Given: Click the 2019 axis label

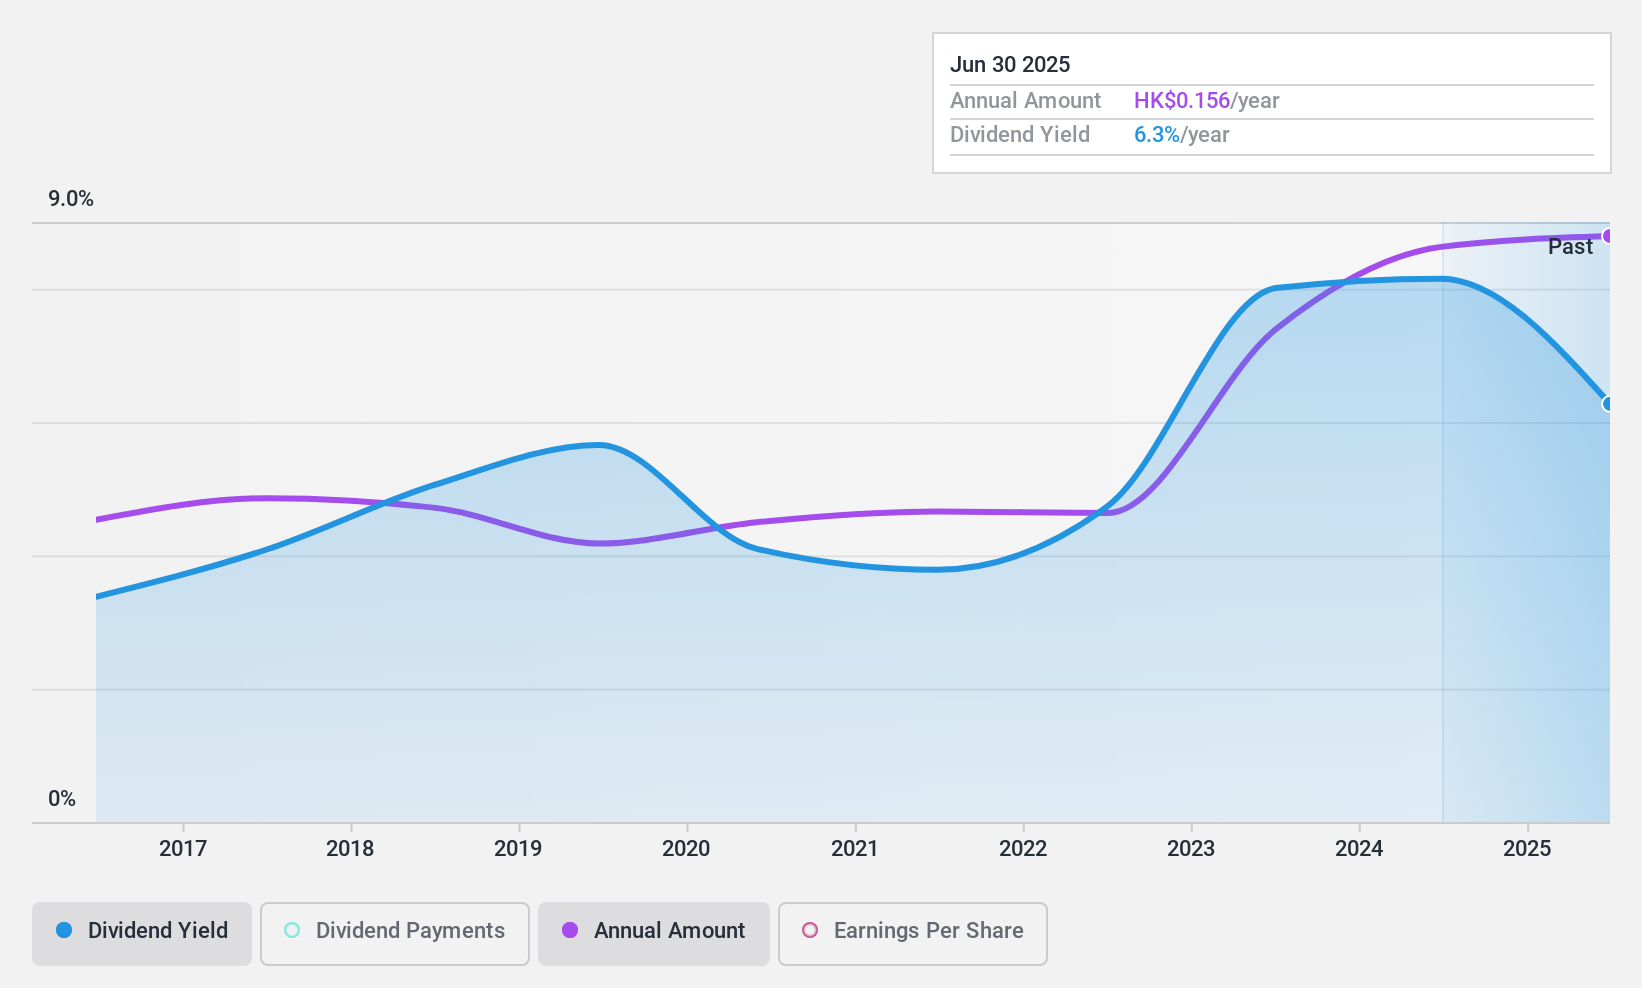Looking at the screenshot, I should [x=518, y=849].
